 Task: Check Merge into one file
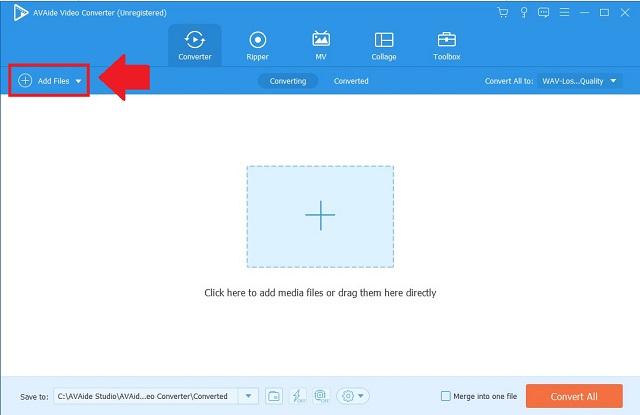pyautogui.click(x=446, y=396)
